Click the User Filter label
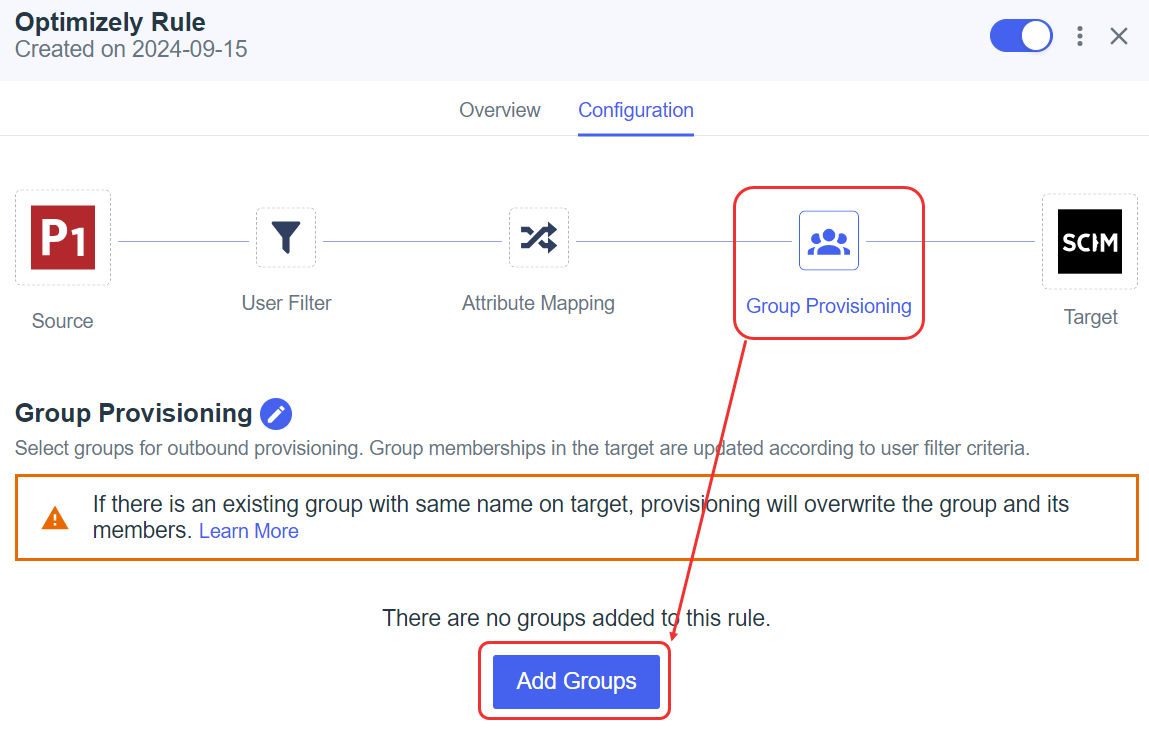Viewport: 1149px width, 729px height. (287, 303)
